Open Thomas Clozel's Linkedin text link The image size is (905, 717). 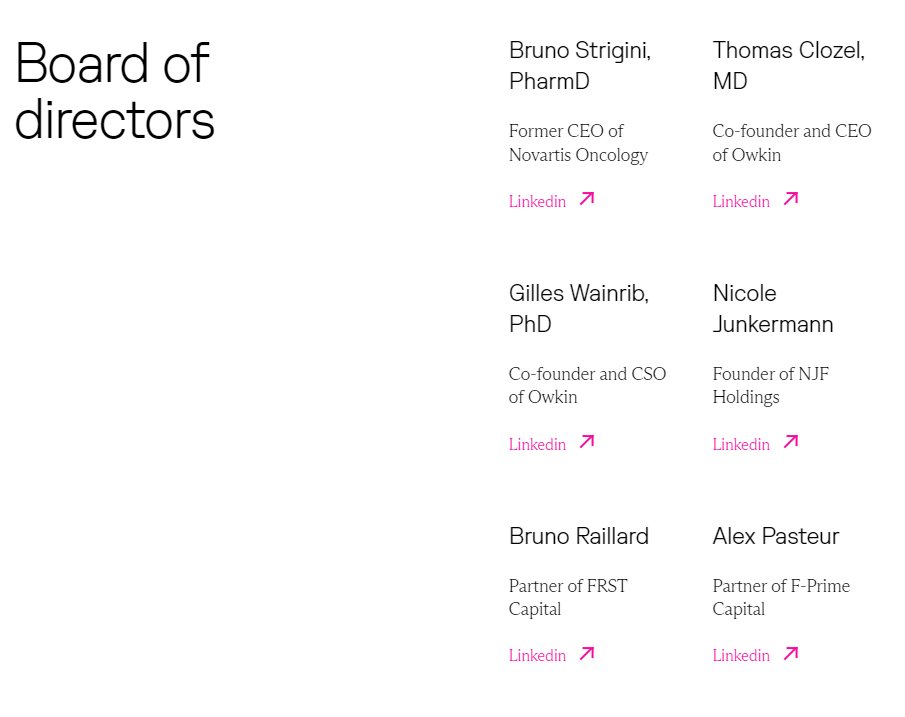click(x=741, y=202)
